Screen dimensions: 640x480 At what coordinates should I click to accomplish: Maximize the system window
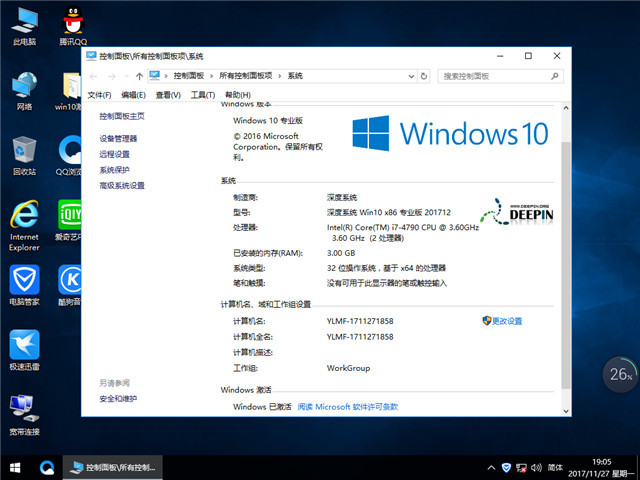pos(528,56)
